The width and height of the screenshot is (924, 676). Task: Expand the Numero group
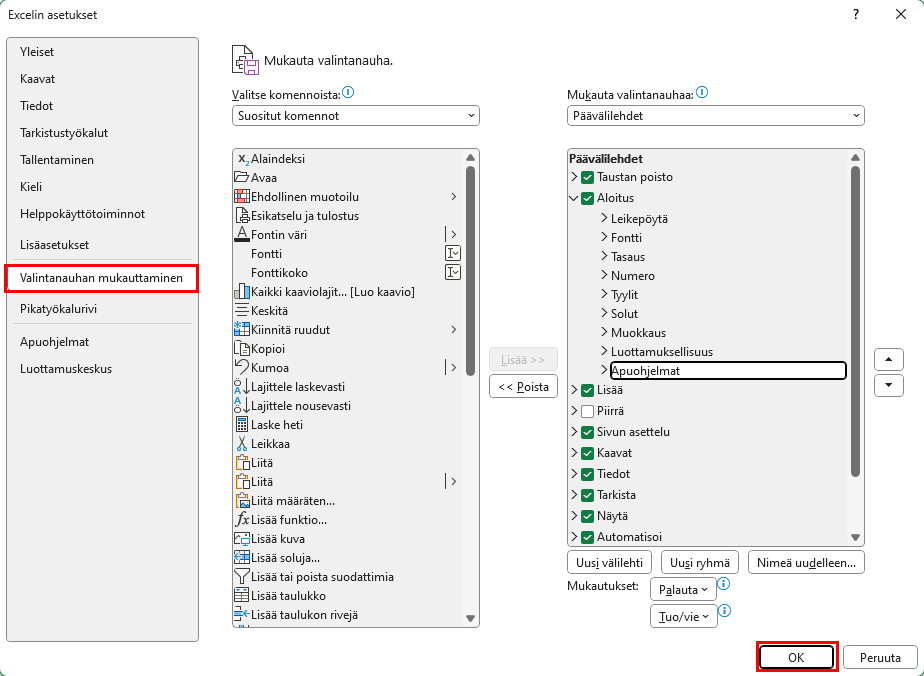coord(604,275)
